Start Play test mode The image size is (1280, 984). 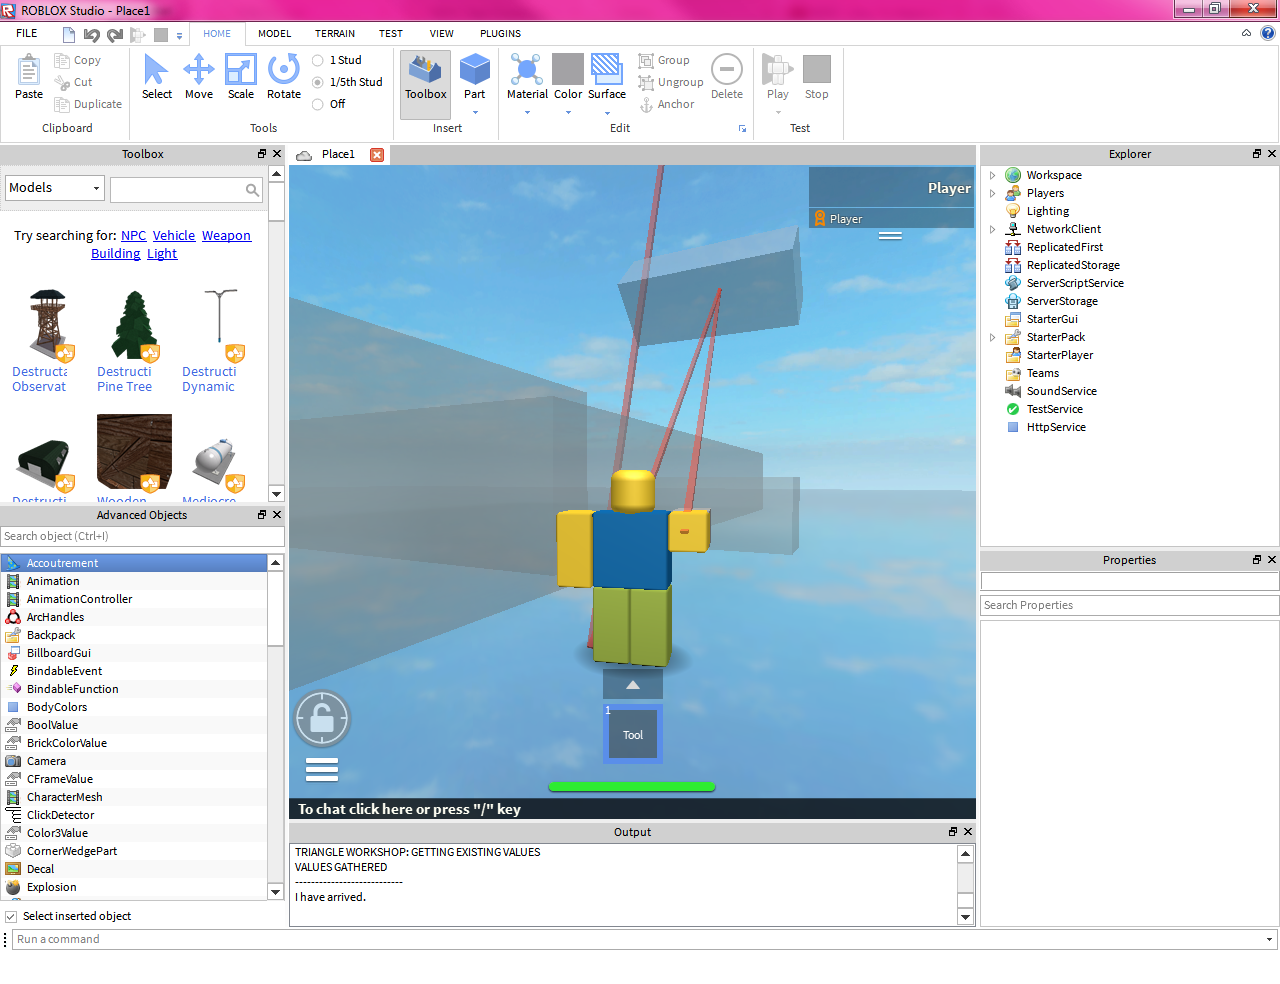click(778, 78)
